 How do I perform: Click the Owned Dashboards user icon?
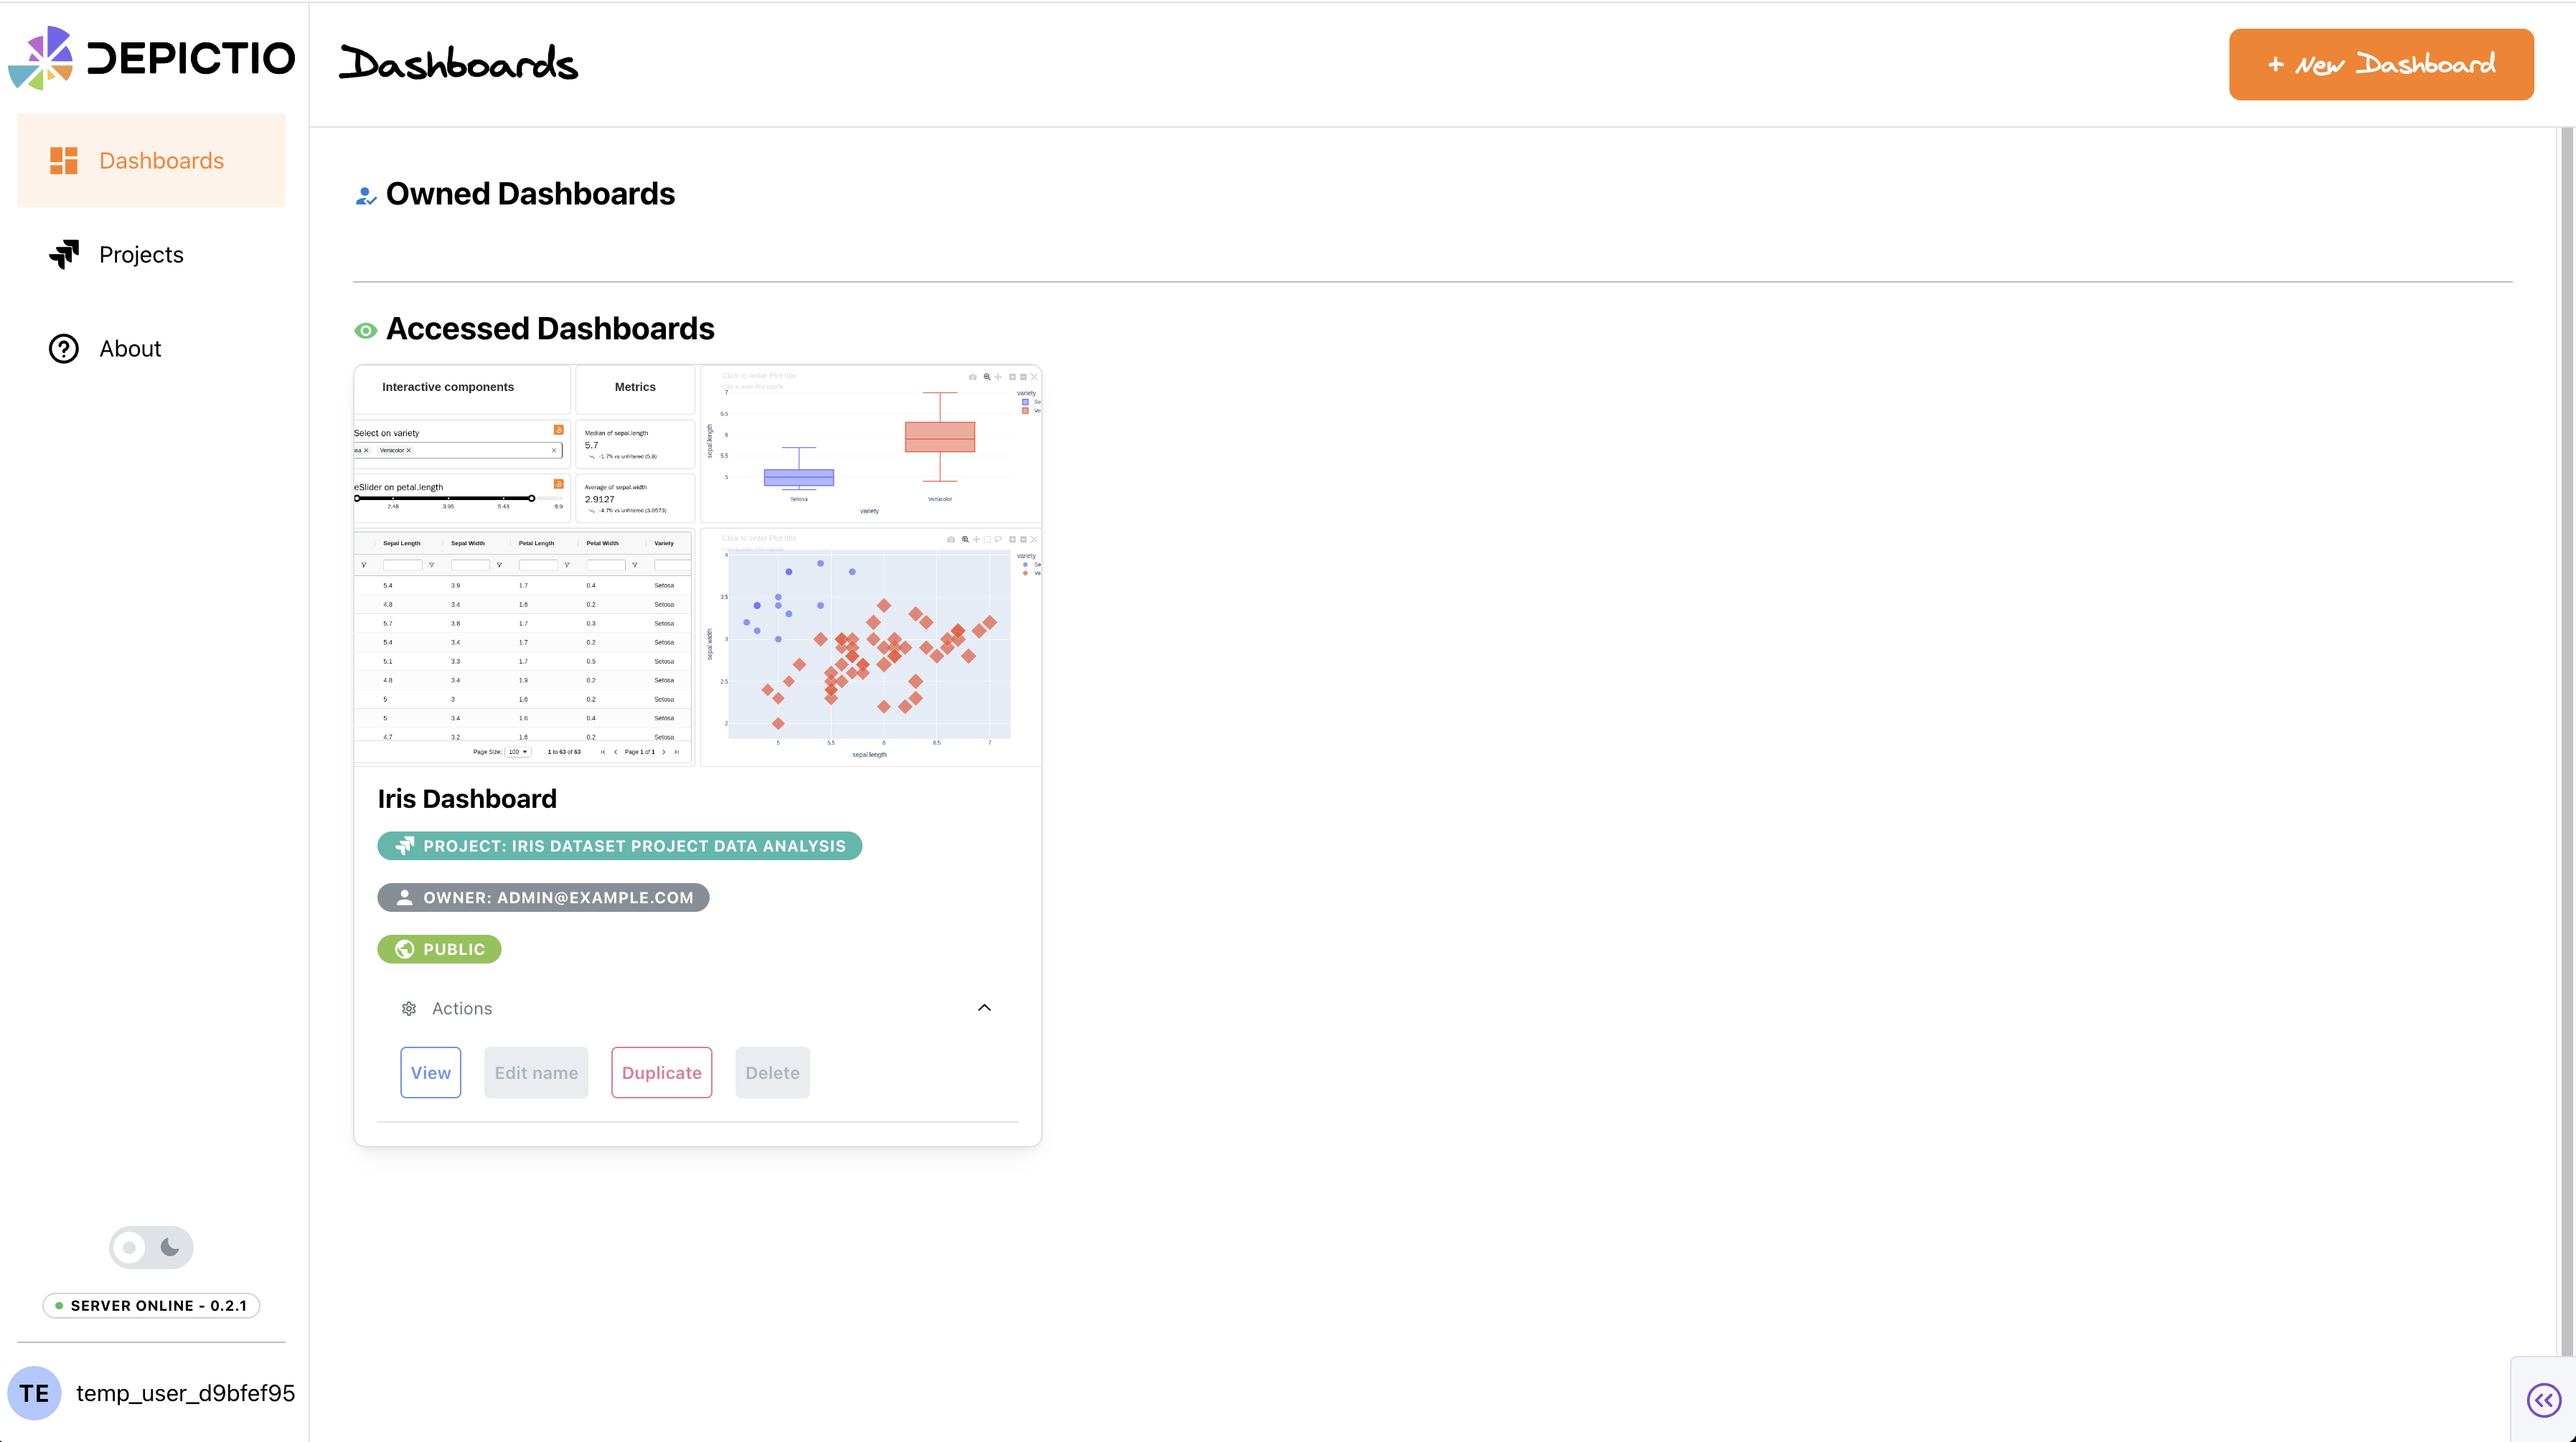366,196
